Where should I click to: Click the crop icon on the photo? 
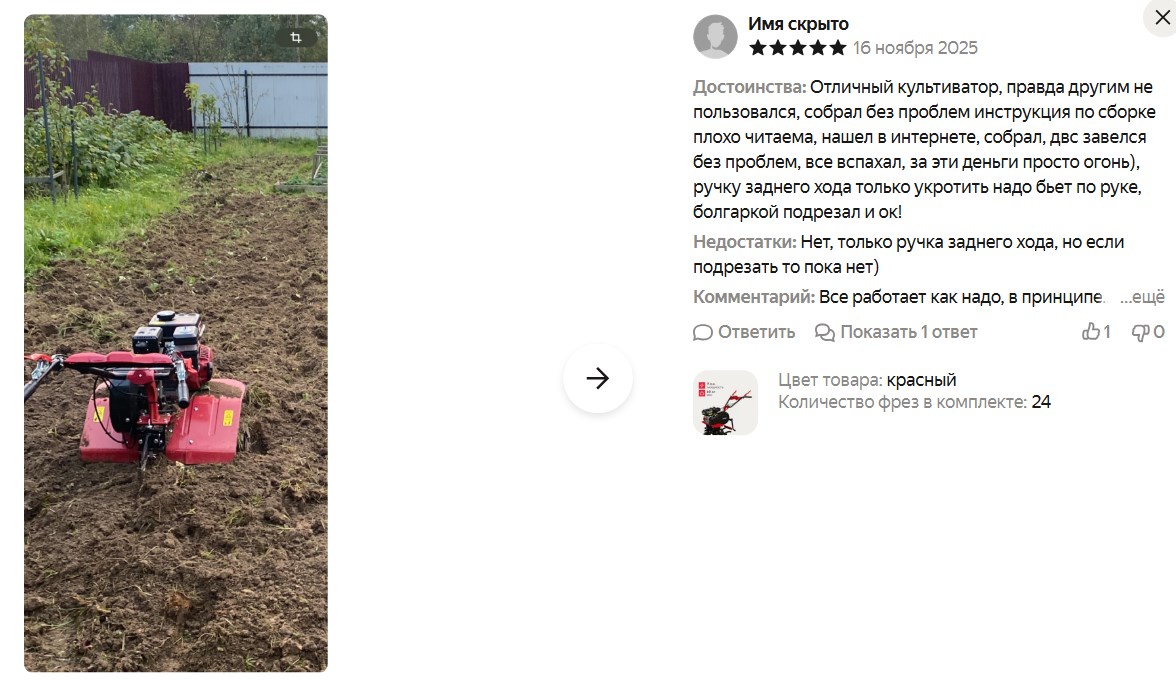296,37
